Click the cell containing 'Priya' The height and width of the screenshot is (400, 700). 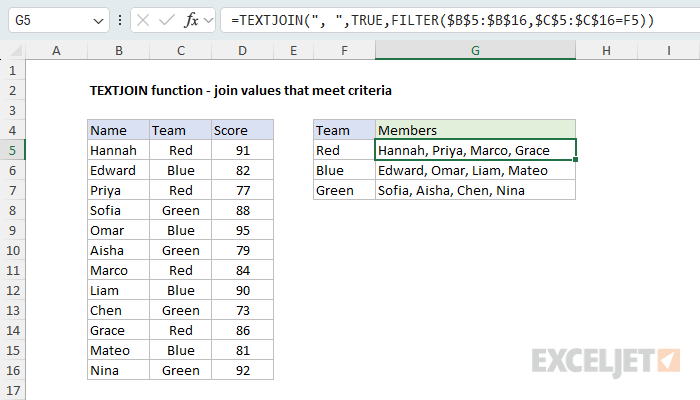pos(118,191)
